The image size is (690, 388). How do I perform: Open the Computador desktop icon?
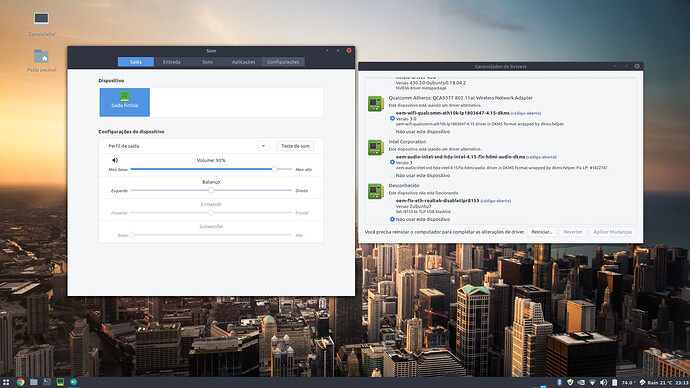[41, 24]
